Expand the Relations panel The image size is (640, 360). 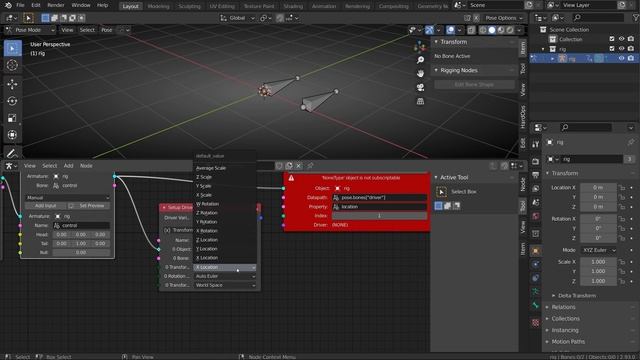click(563, 307)
